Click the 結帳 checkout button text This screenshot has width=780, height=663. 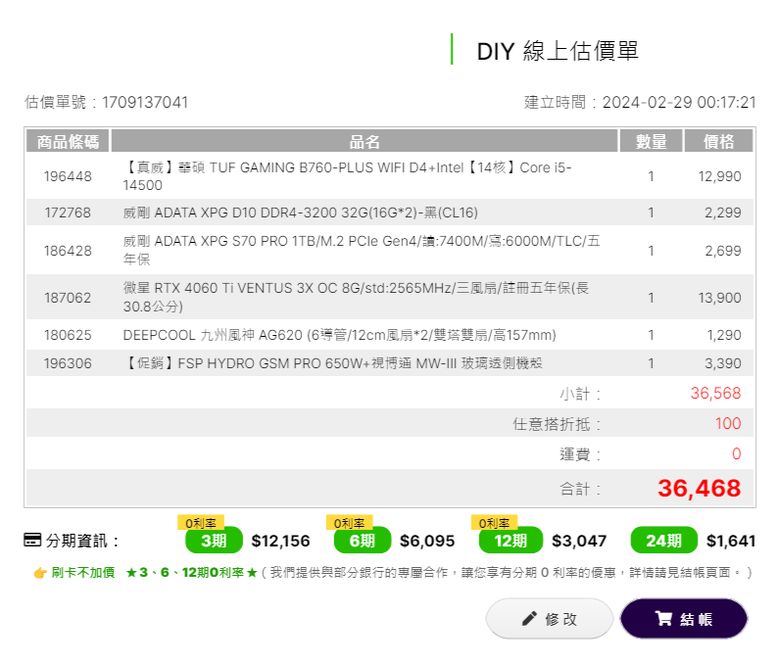pyautogui.click(x=696, y=619)
